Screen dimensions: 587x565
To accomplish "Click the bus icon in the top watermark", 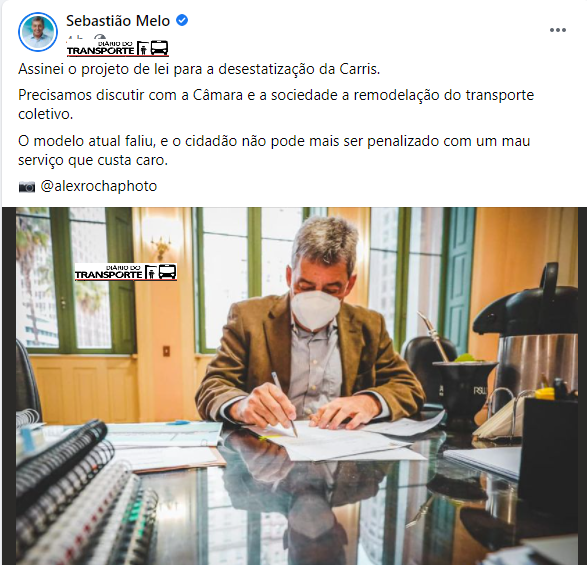I will [159, 48].
